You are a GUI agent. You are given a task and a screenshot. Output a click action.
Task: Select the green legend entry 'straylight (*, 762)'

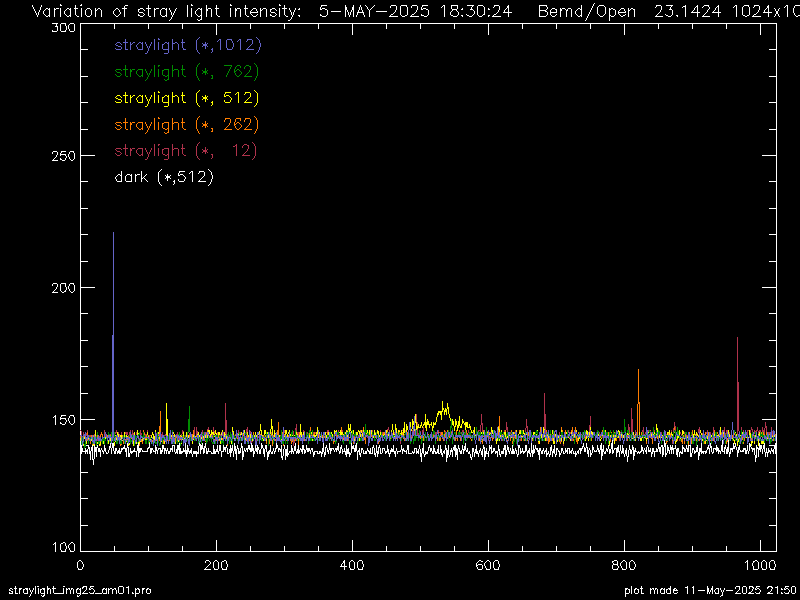[187, 71]
